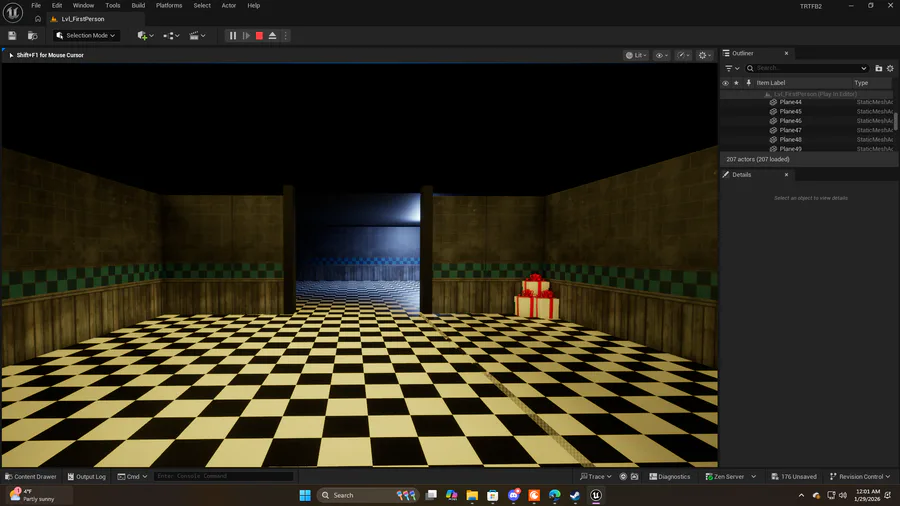This screenshot has height=506, width=900.
Task: Close the Outliner tab
Action: click(x=786, y=53)
